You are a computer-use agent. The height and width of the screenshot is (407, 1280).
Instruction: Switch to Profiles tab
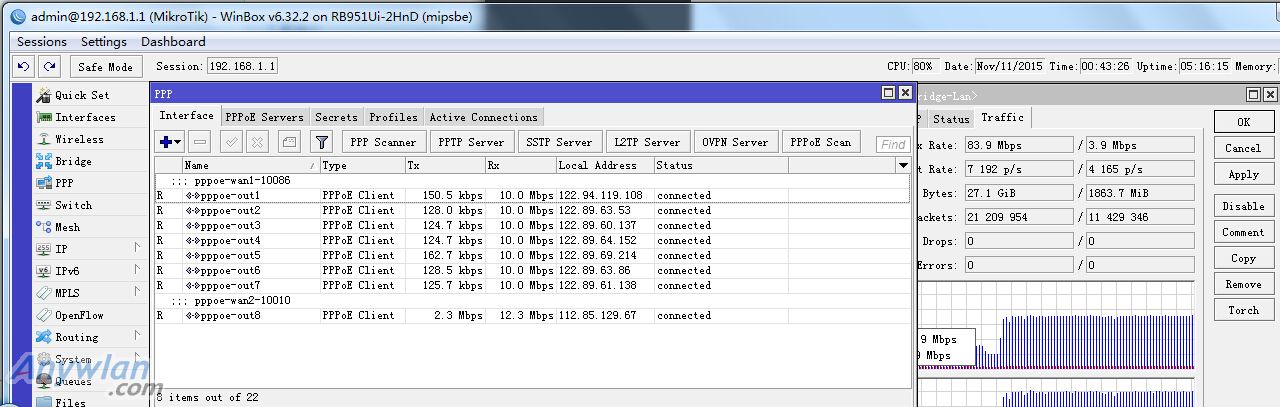pyautogui.click(x=393, y=117)
